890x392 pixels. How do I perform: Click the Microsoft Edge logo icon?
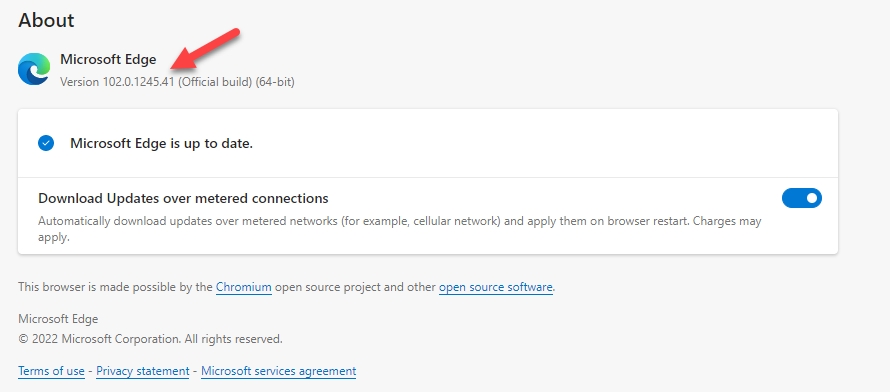[35, 69]
